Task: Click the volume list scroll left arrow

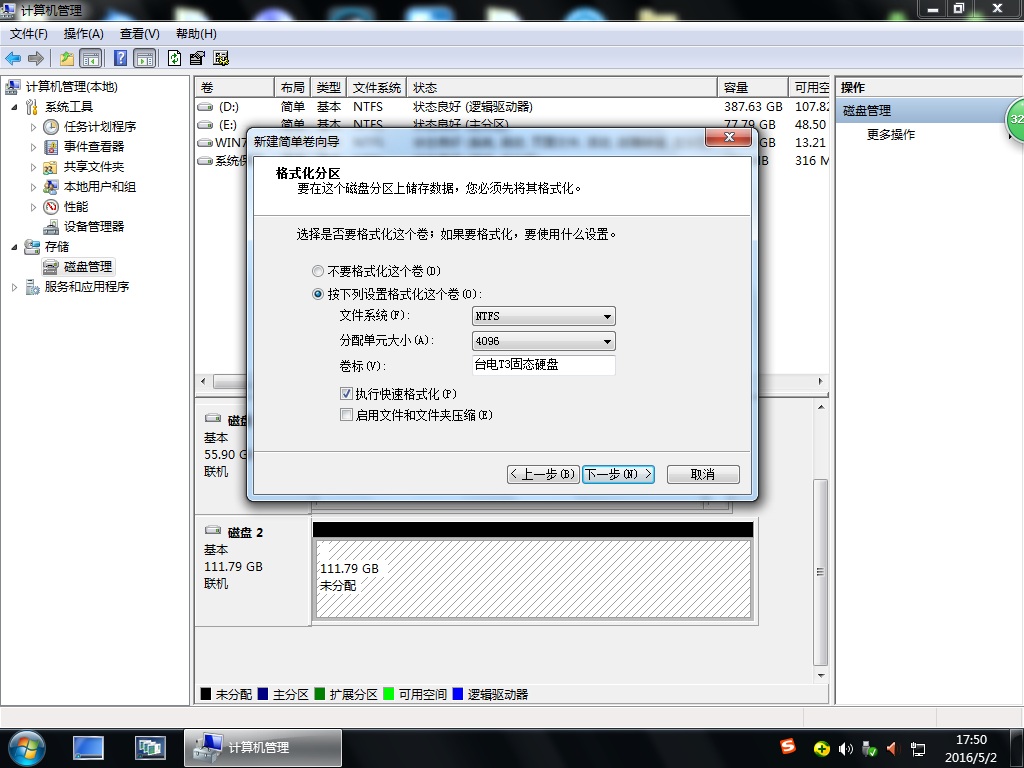Action: (203, 381)
